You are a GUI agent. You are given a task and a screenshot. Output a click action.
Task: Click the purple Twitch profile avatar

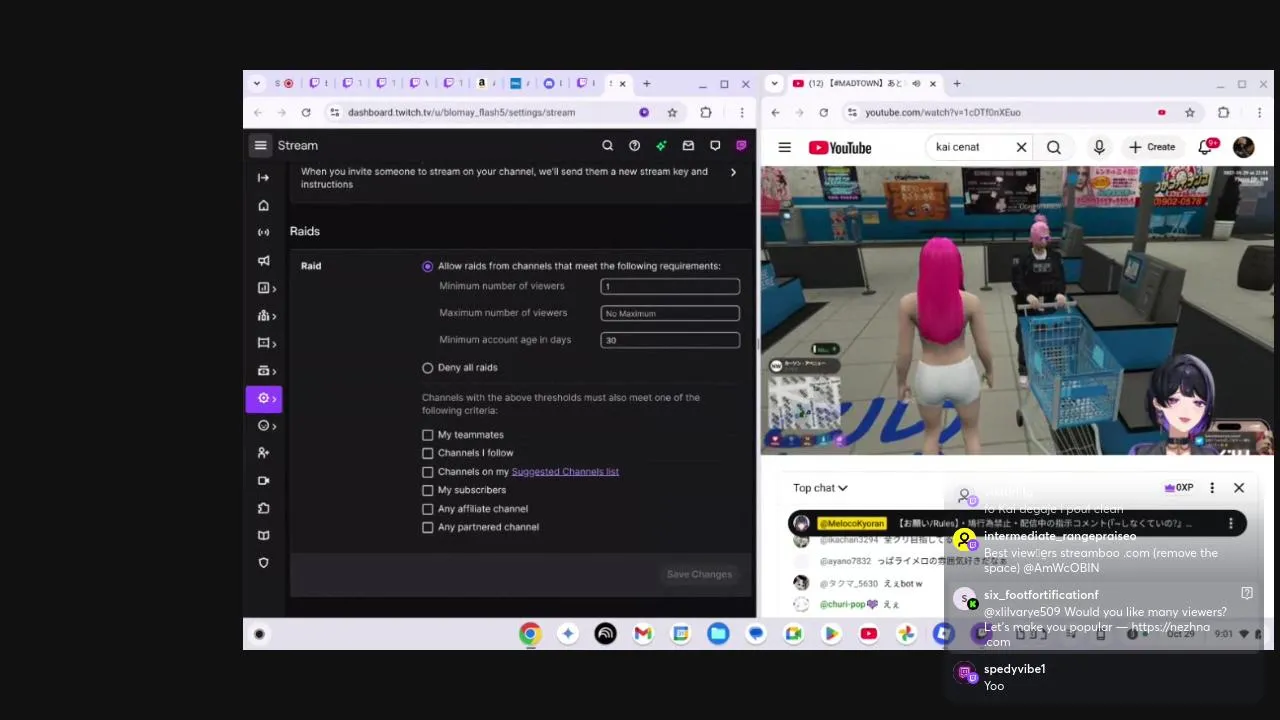point(741,145)
